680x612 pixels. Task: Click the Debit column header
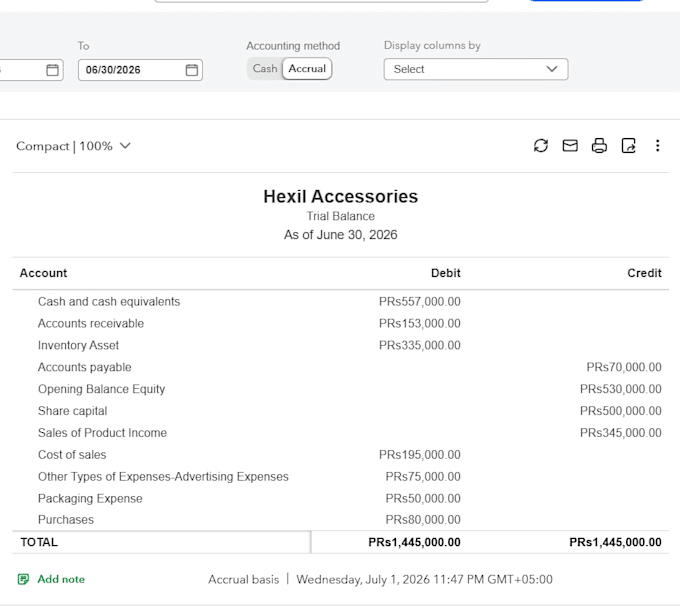pyautogui.click(x=445, y=273)
